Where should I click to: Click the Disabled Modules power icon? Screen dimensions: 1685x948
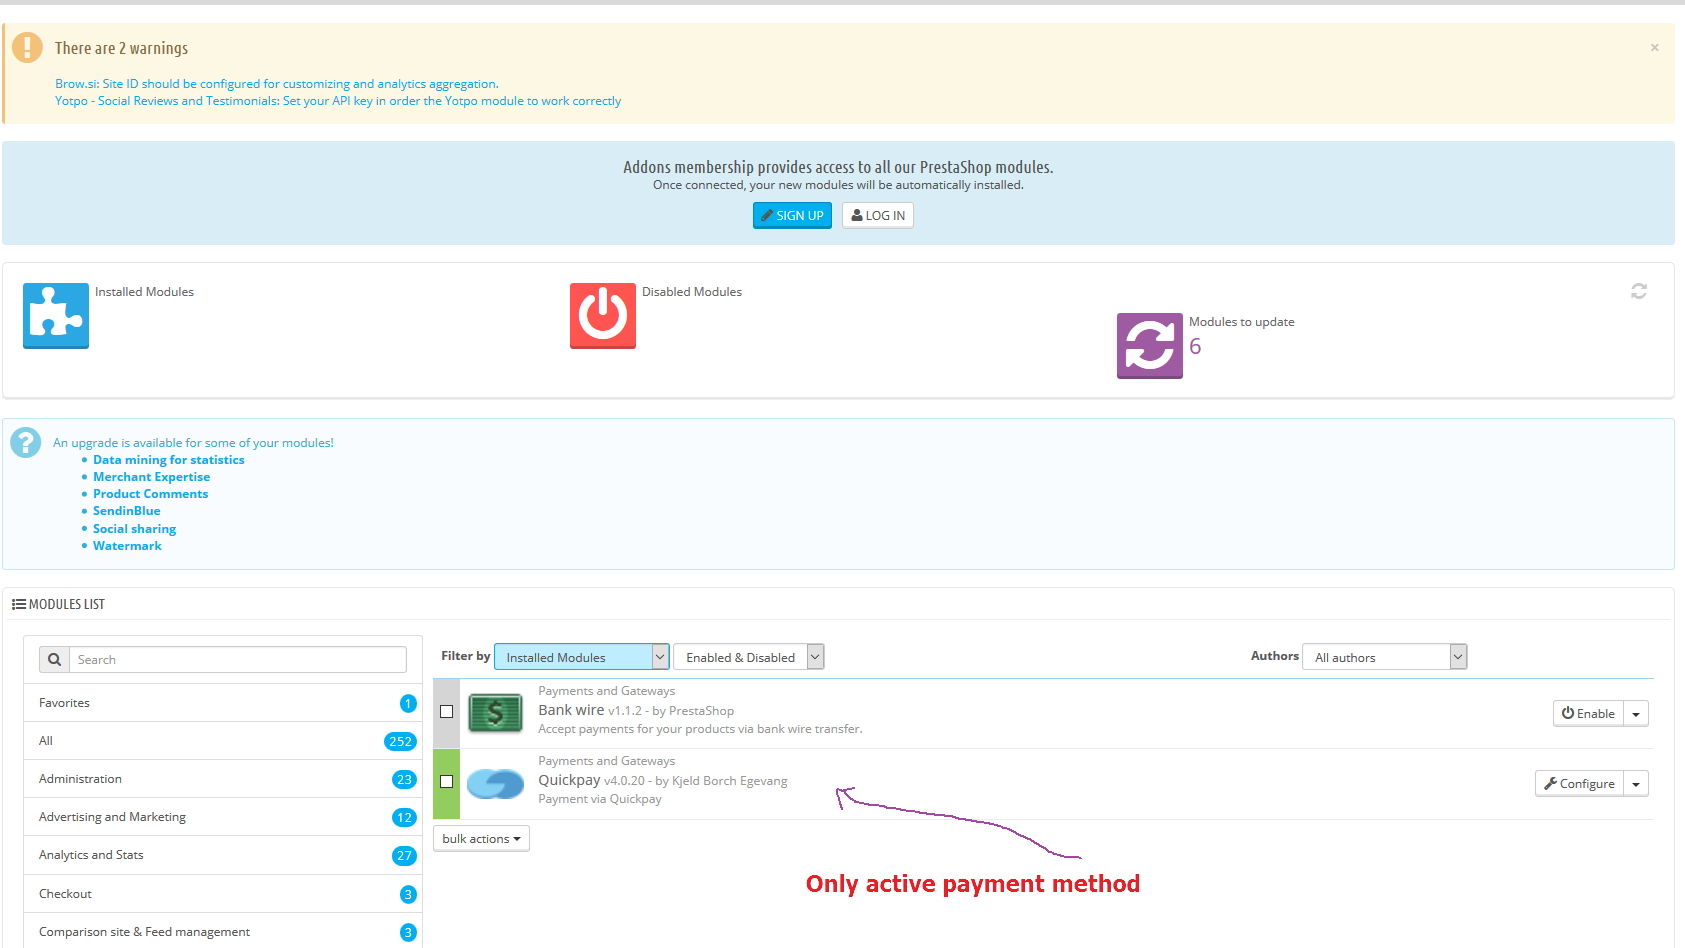603,316
